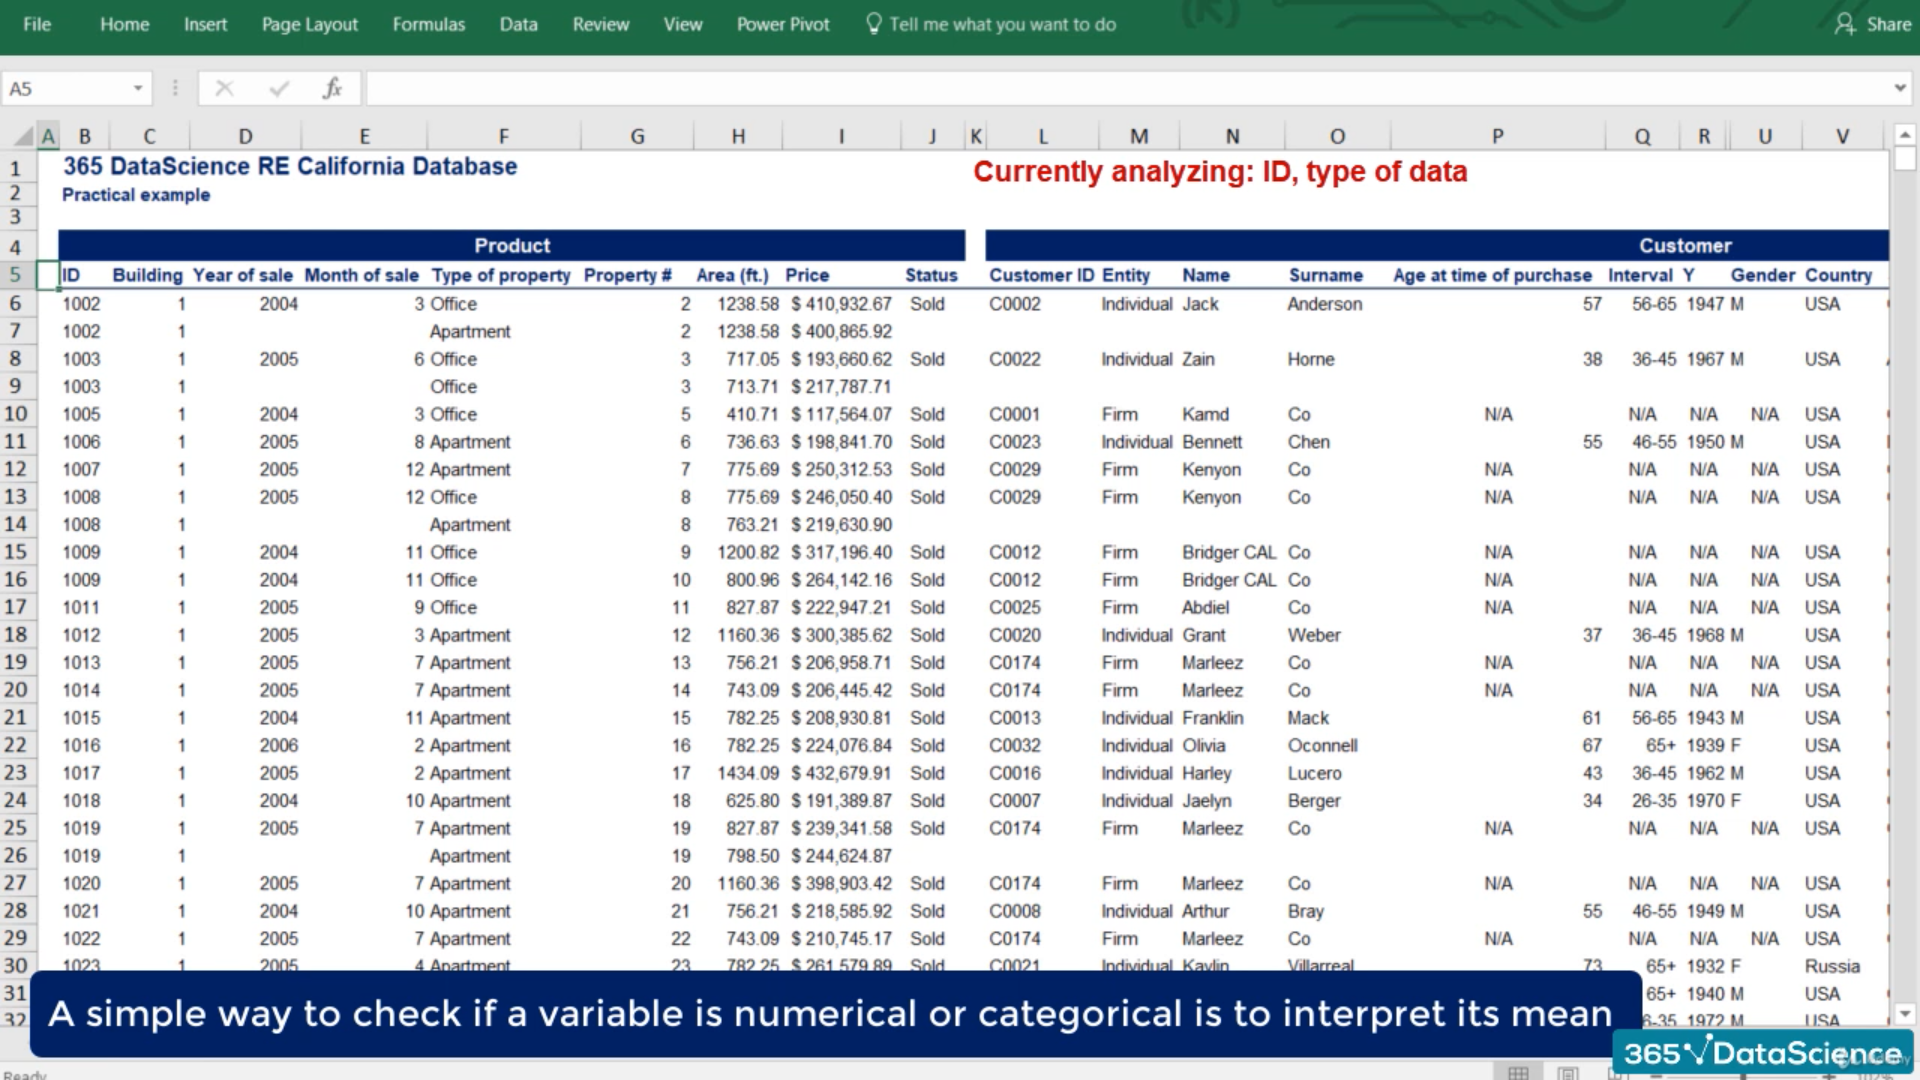Select row header 12

click(x=16, y=469)
